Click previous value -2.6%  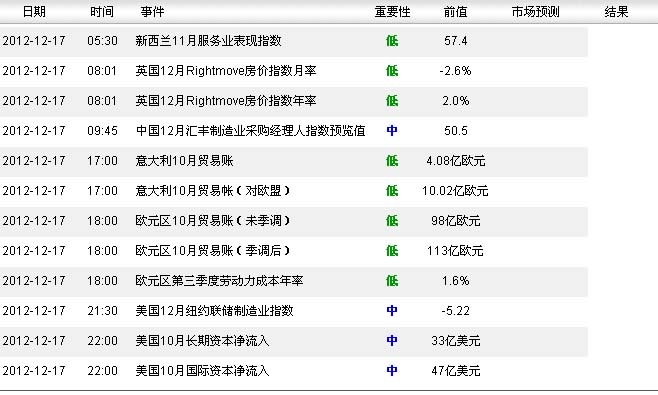(455, 71)
